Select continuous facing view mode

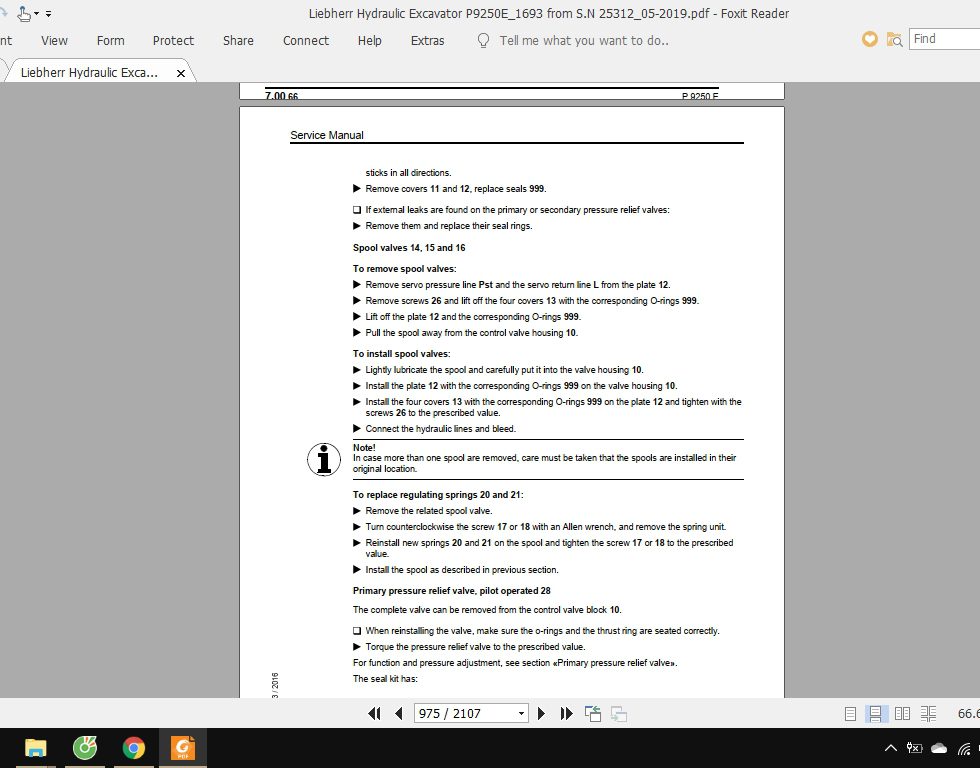928,714
